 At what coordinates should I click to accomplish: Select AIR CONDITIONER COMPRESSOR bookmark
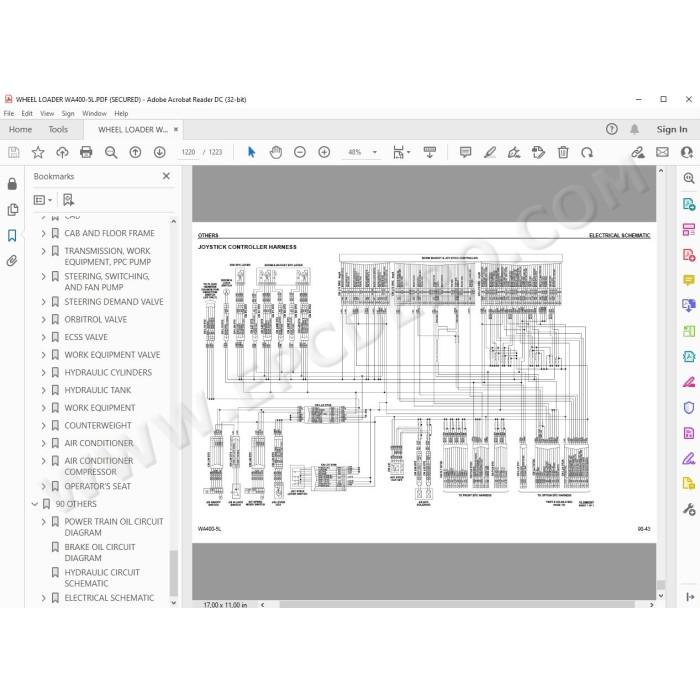(x=99, y=467)
